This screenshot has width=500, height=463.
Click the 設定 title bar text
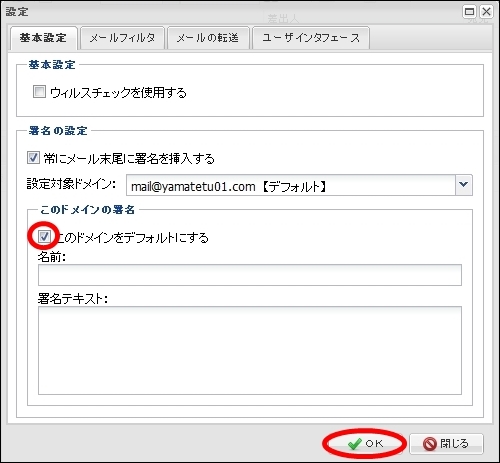click(x=17, y=12)
